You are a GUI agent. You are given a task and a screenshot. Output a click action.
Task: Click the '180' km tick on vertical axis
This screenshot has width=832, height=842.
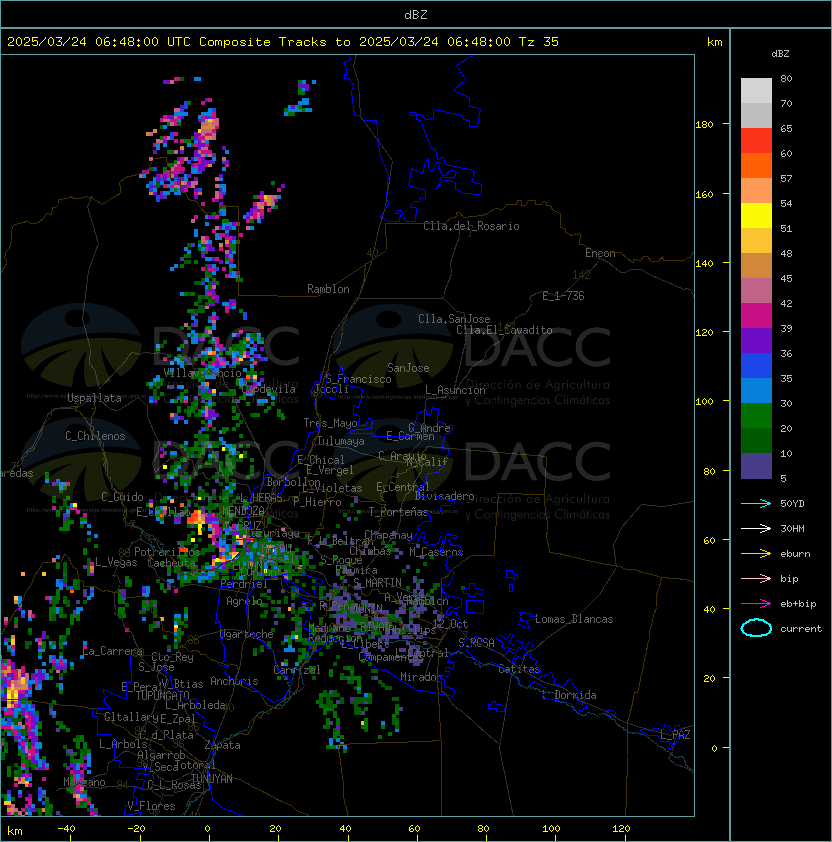[x=704, y=125]
